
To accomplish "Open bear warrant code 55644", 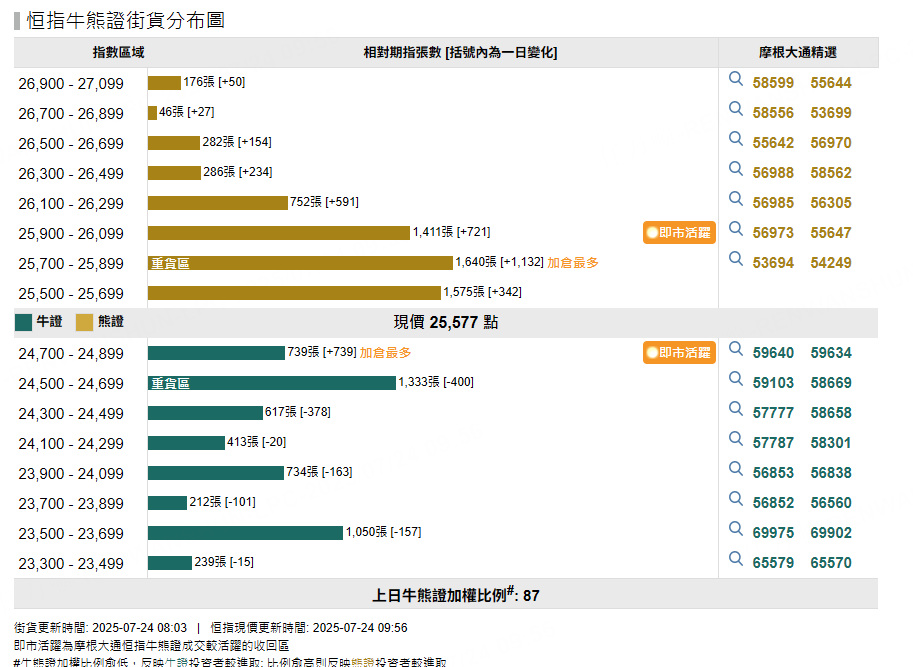I will pyautogui.click(x=831, y=83).
